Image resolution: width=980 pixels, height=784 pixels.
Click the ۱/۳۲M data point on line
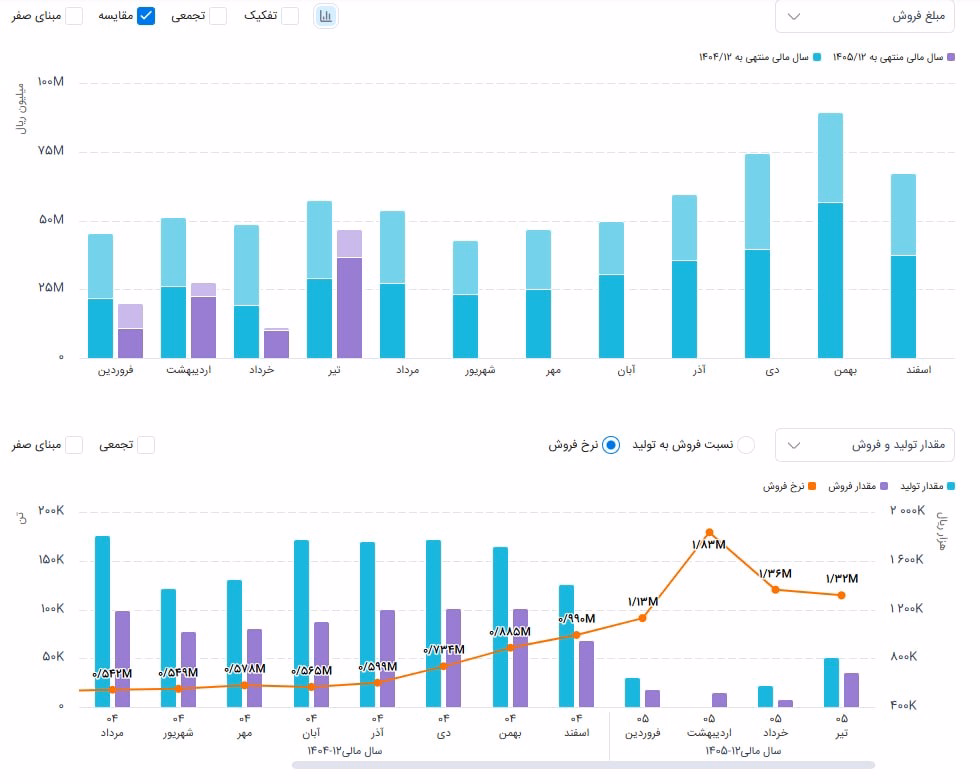841,595
